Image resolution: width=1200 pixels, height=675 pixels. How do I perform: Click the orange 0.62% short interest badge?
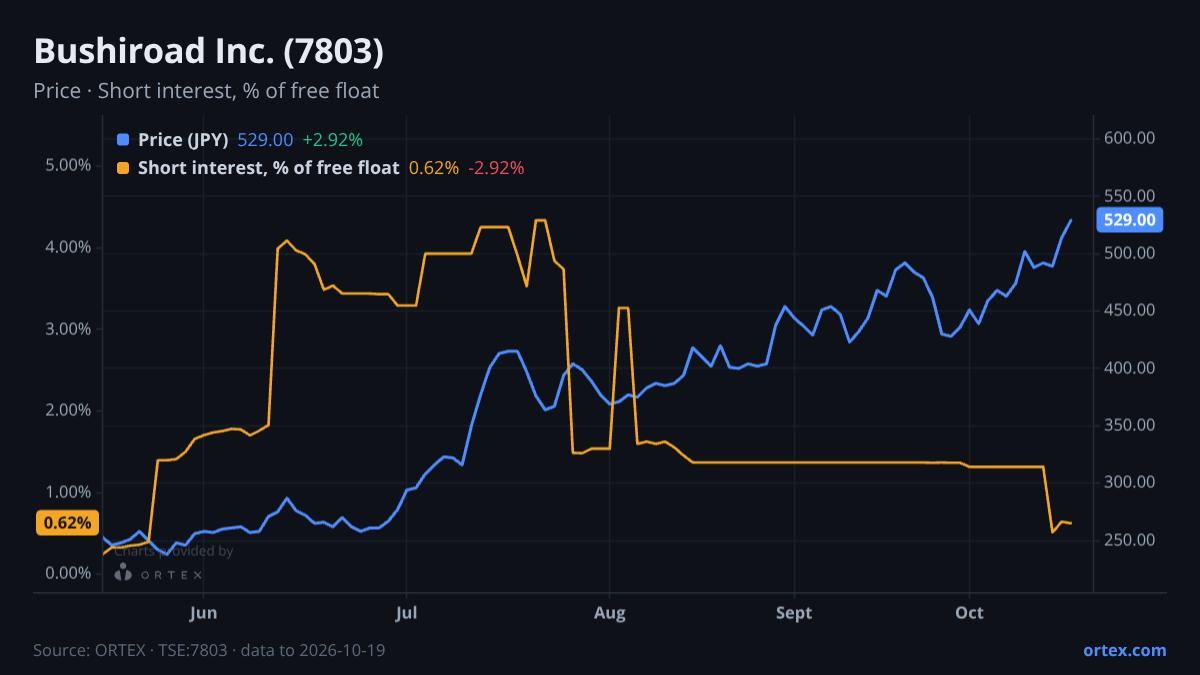coord(67,523)
